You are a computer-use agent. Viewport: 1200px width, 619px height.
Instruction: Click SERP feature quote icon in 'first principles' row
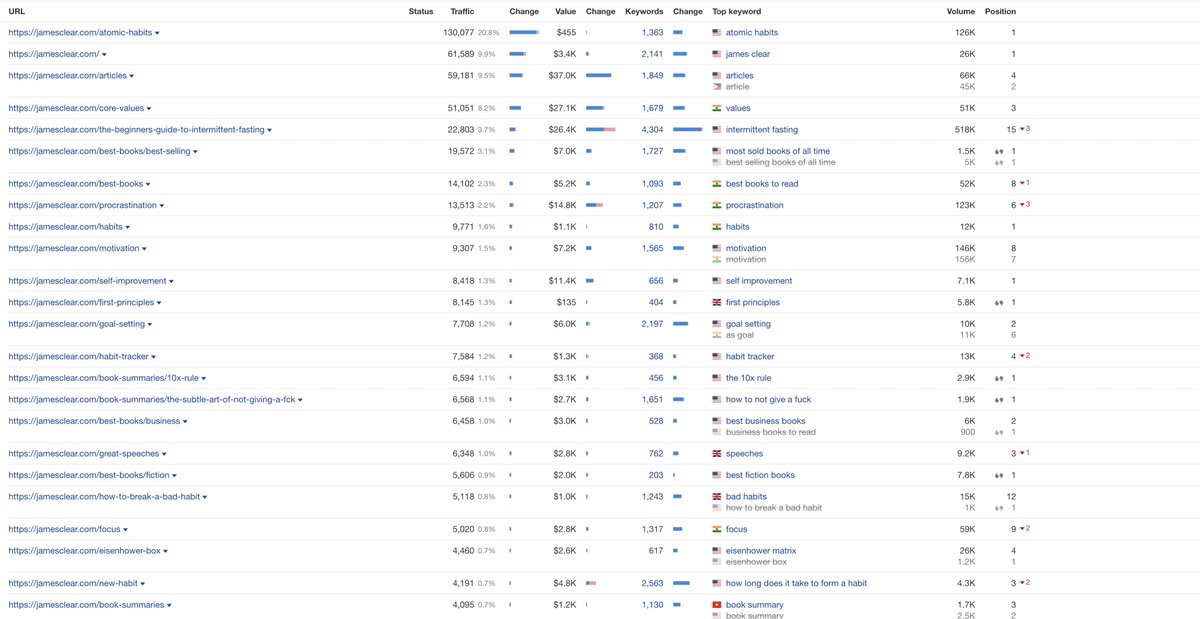tap(998, 303)
